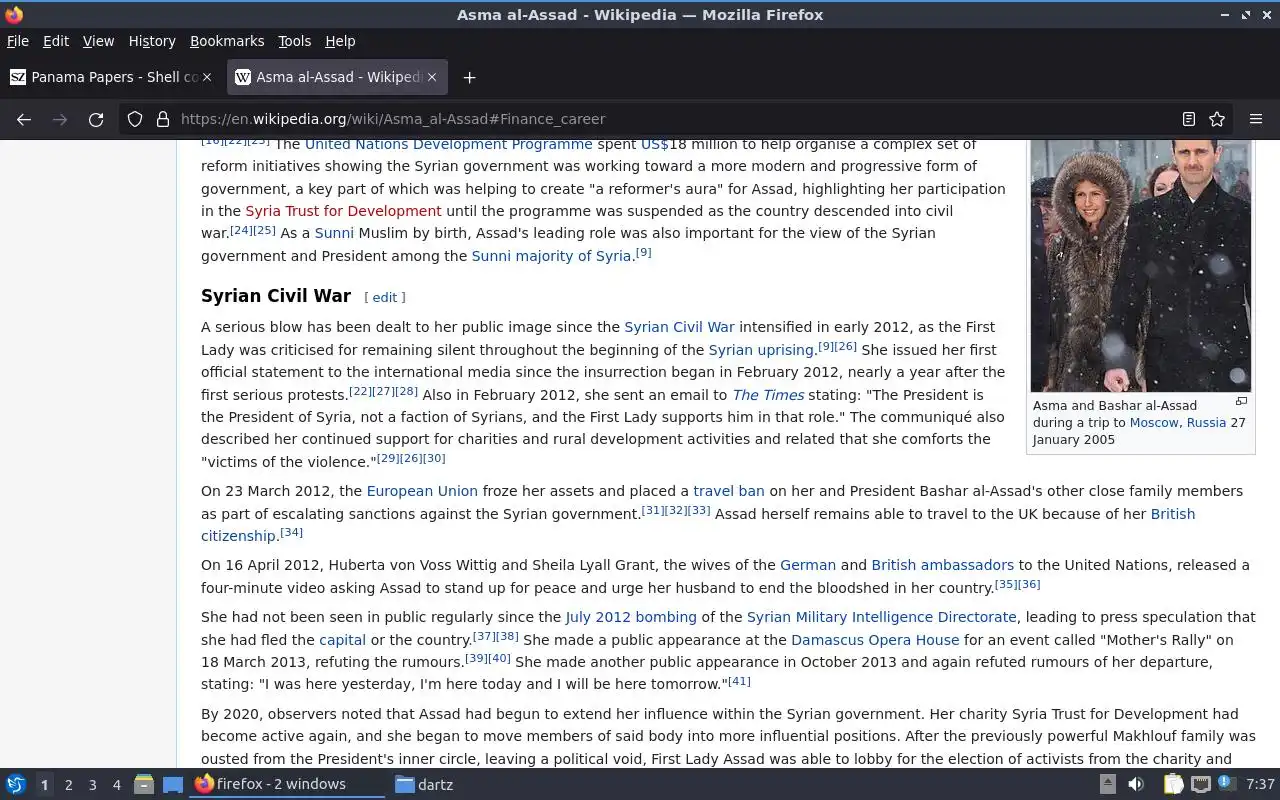
Task: Open European Union link
Action: click(x=422, y=491)
